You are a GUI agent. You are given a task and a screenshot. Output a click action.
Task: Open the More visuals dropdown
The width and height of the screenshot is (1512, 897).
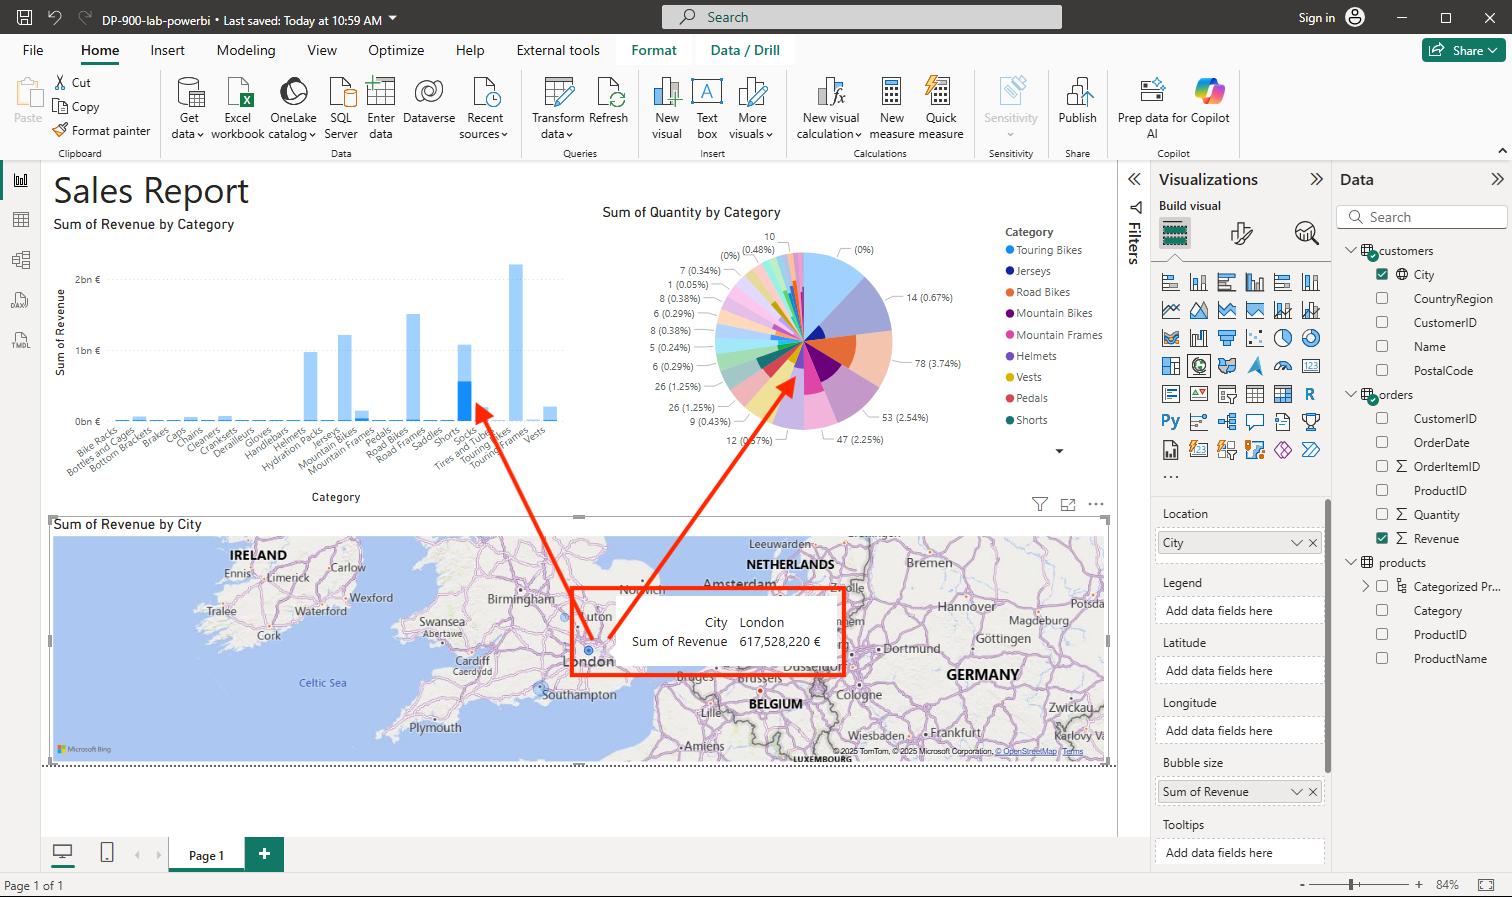pyautogui.click(x=752, y=108)
